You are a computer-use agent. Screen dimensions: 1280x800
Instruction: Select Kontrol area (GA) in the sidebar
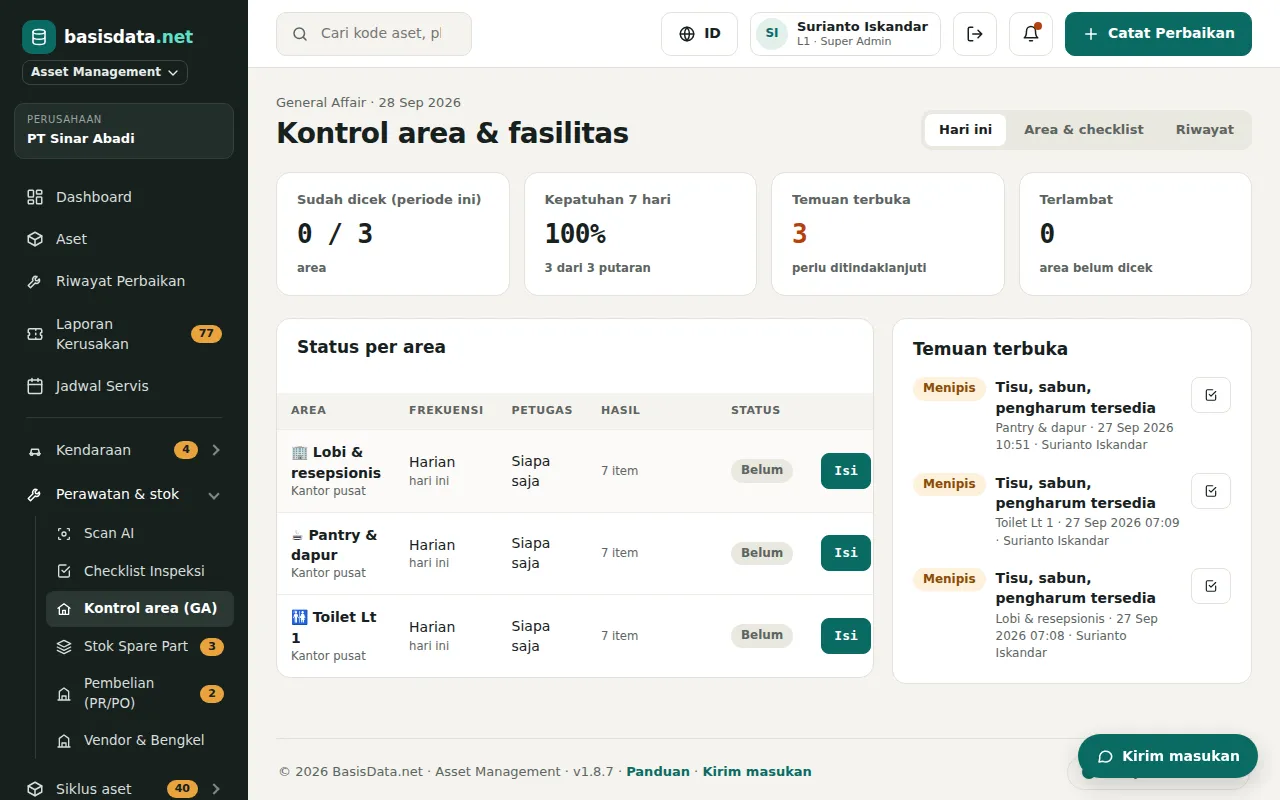pos(140,608)
